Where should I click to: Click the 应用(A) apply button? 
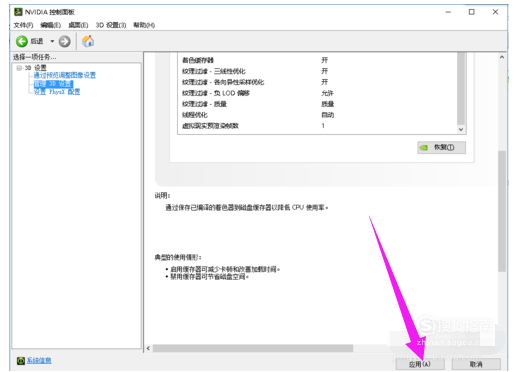point(419,364)
